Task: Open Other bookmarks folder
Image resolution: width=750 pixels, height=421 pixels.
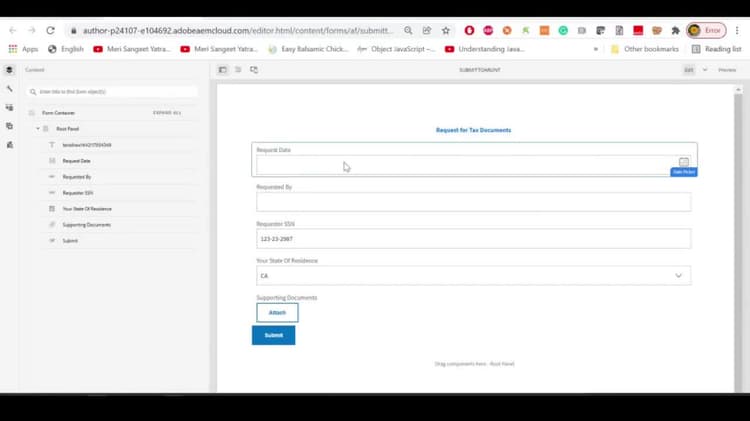Action: [x=645, y=49]
